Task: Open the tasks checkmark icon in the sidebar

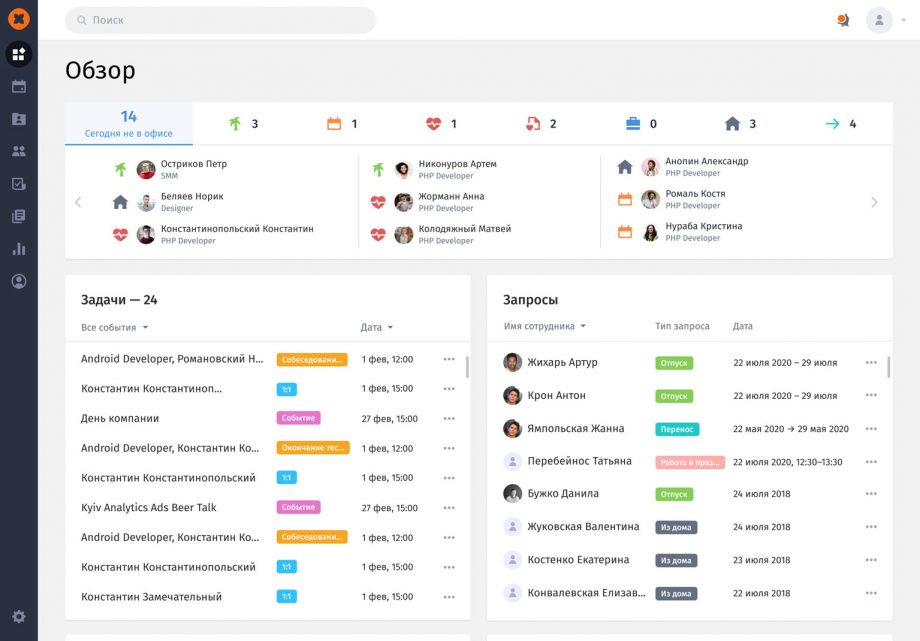Action: (x=18, y=183)
